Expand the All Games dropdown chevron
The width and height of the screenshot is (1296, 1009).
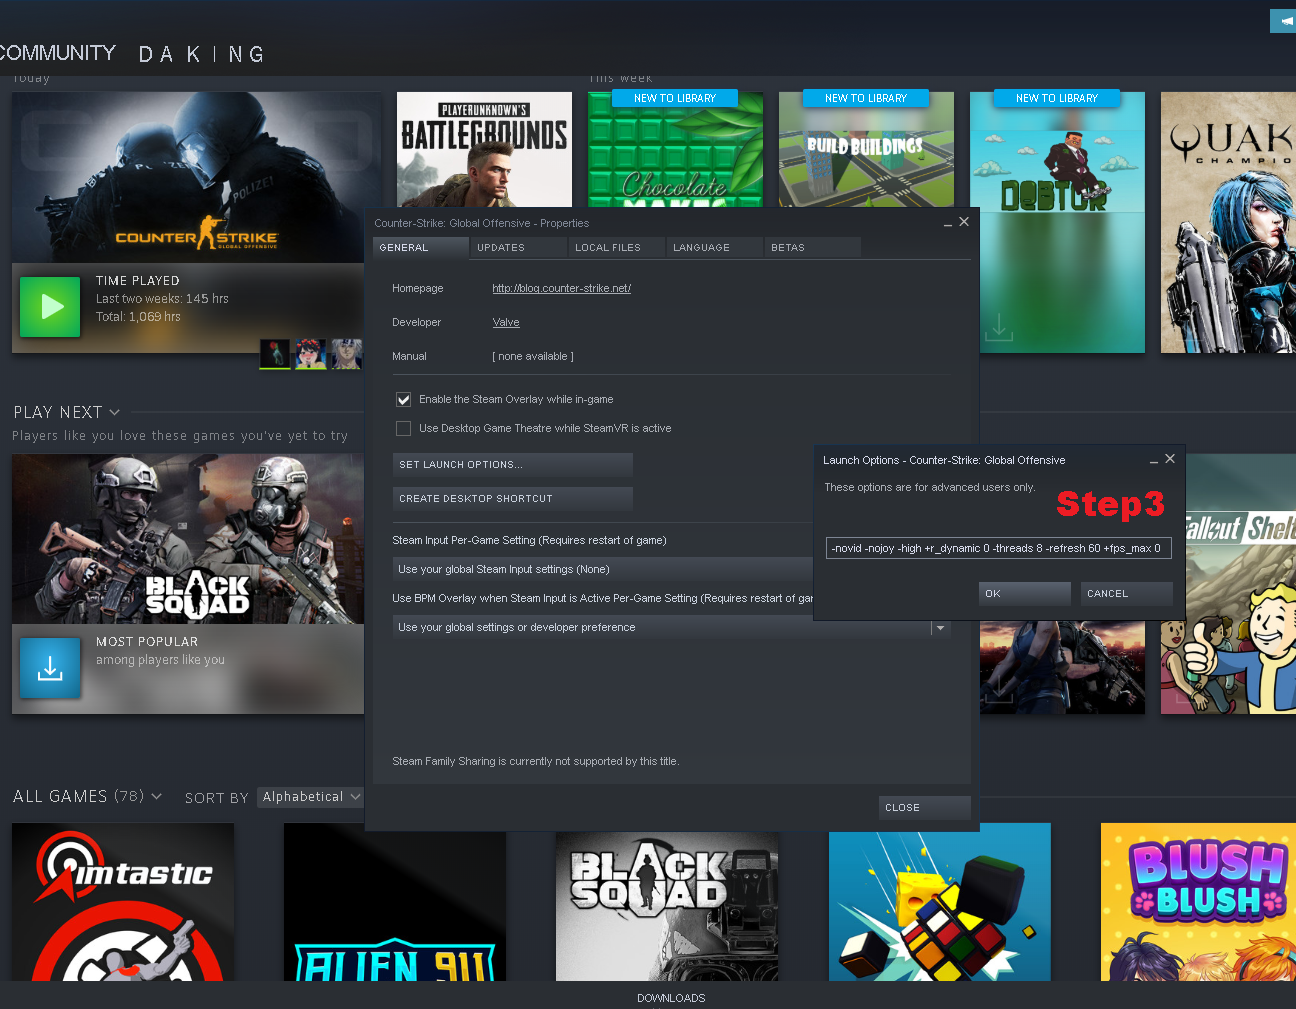157,797
